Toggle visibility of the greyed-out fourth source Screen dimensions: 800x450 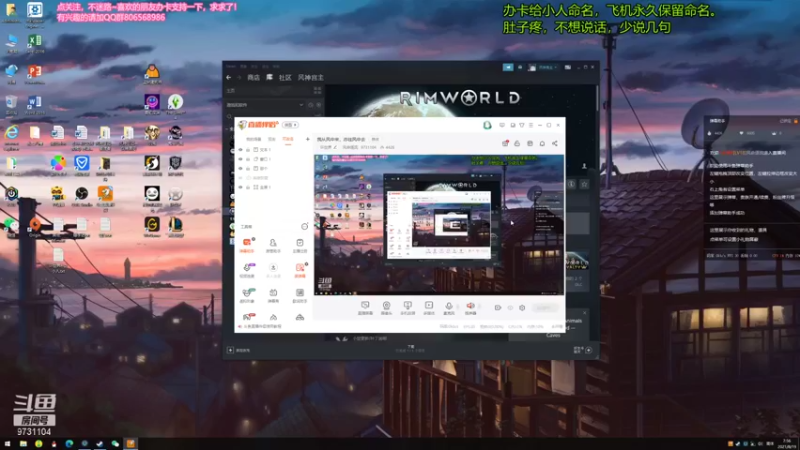point(241,178)
